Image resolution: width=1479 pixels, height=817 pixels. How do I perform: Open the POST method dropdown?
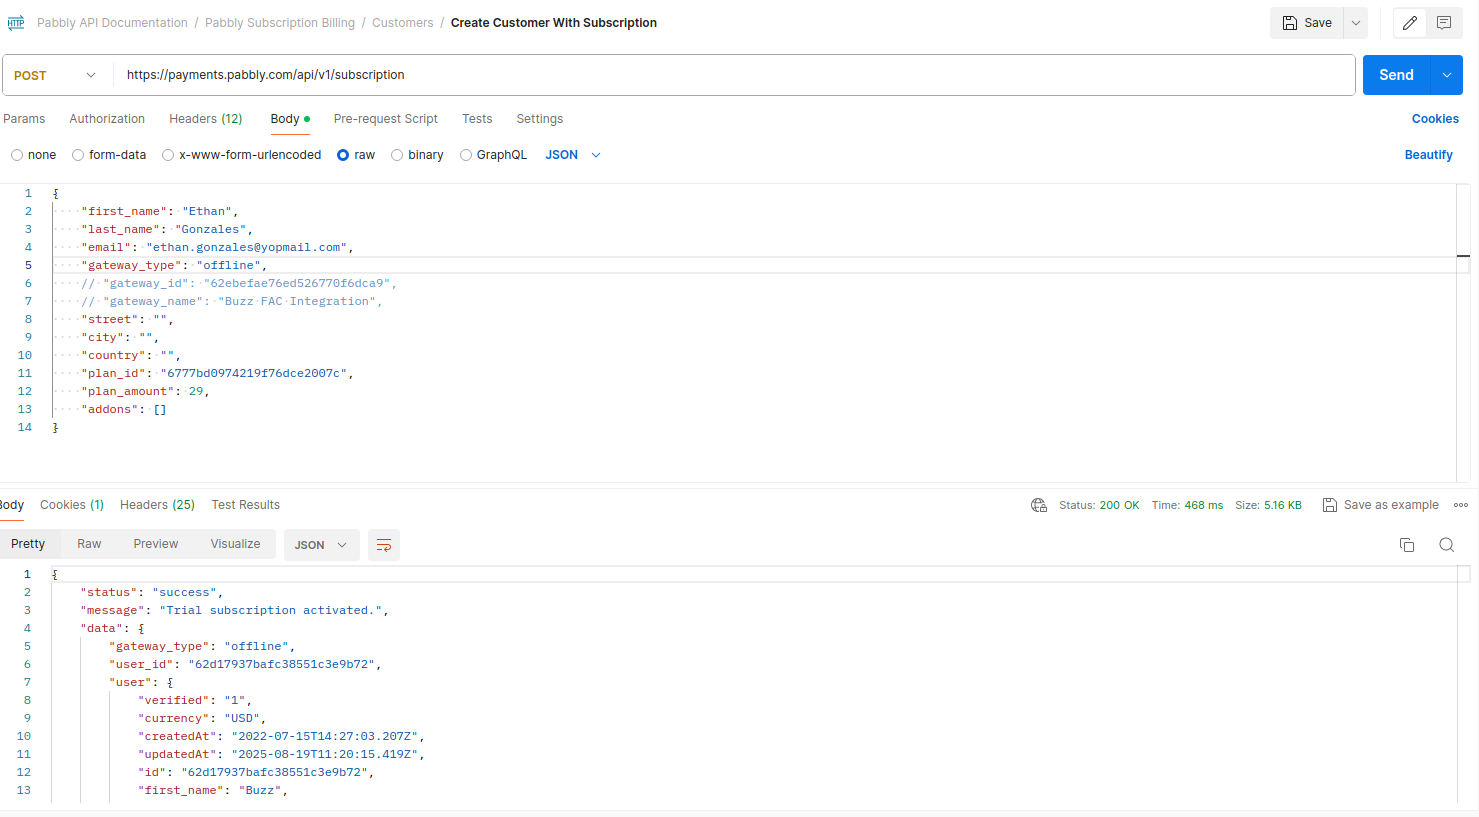(x=55, y=75)
